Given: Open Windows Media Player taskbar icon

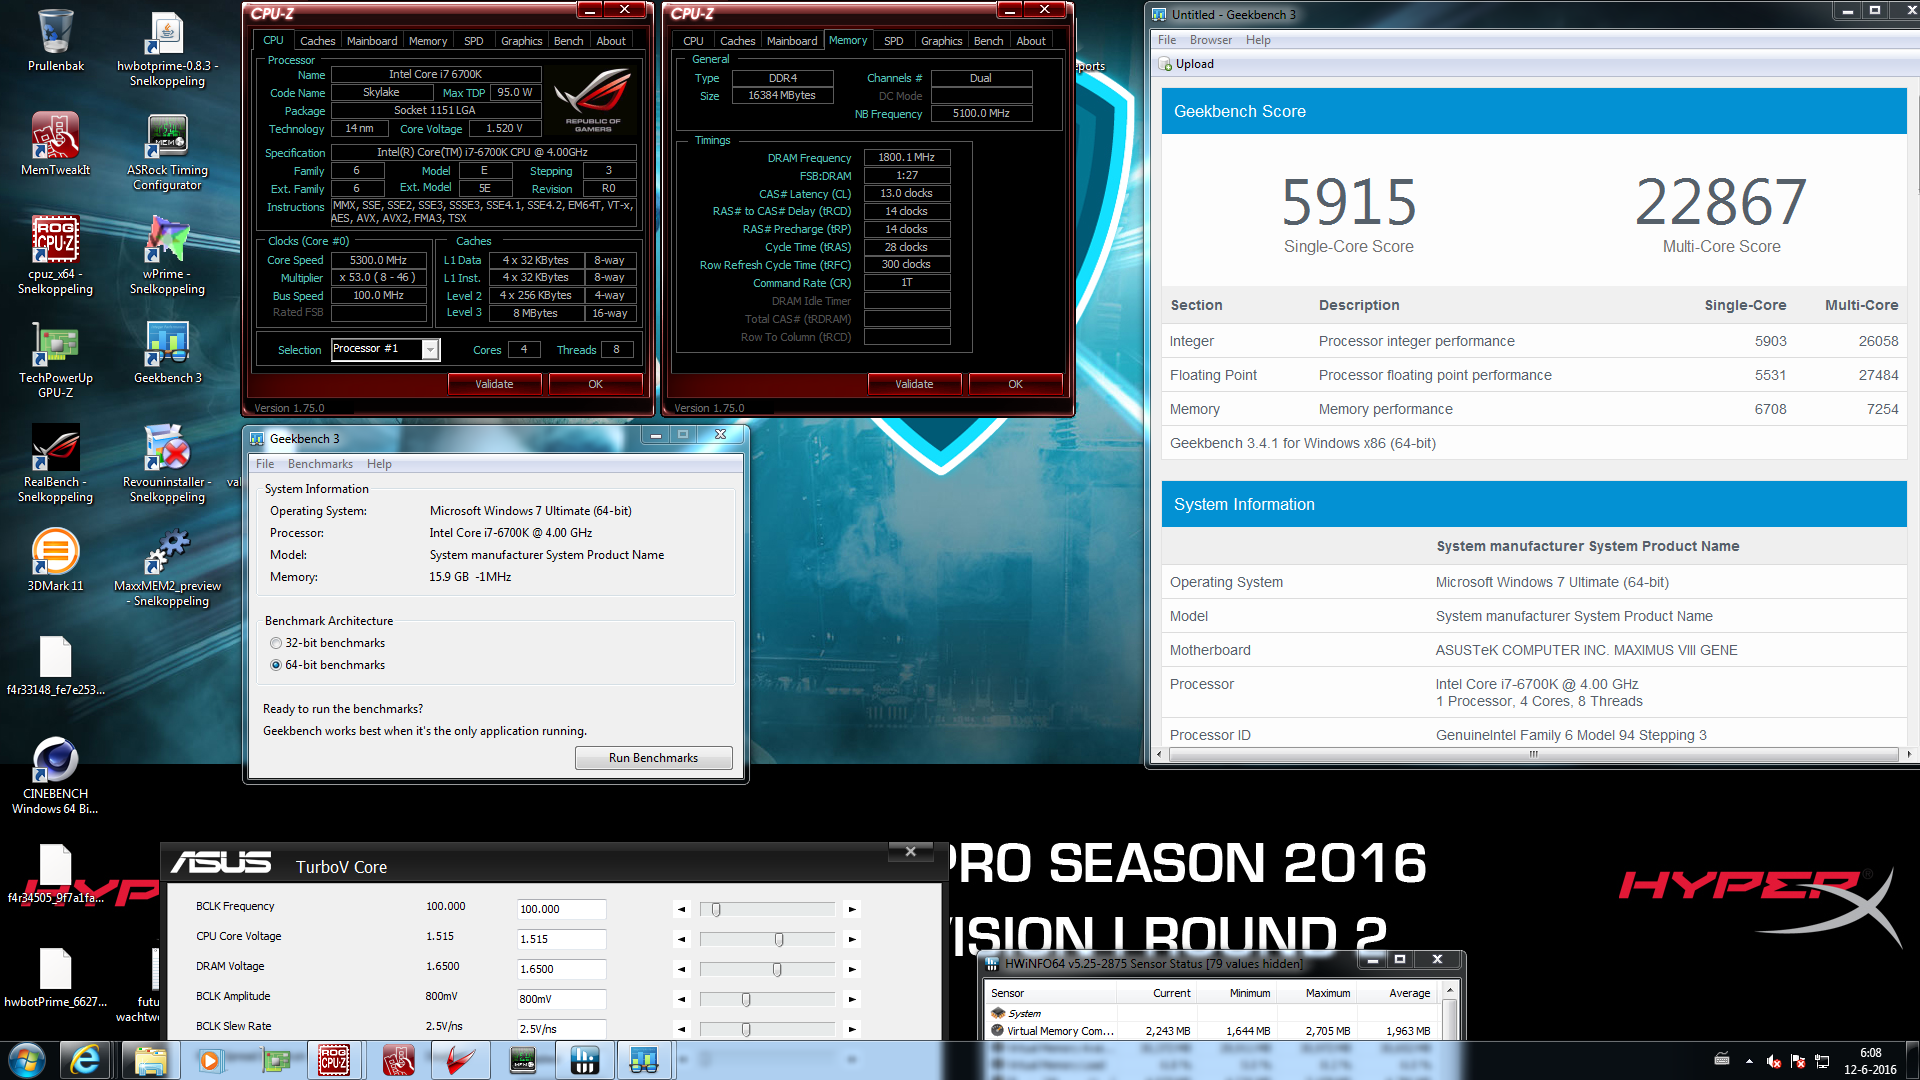Looking at the screenshot, I should click(x=210, y=1060).
